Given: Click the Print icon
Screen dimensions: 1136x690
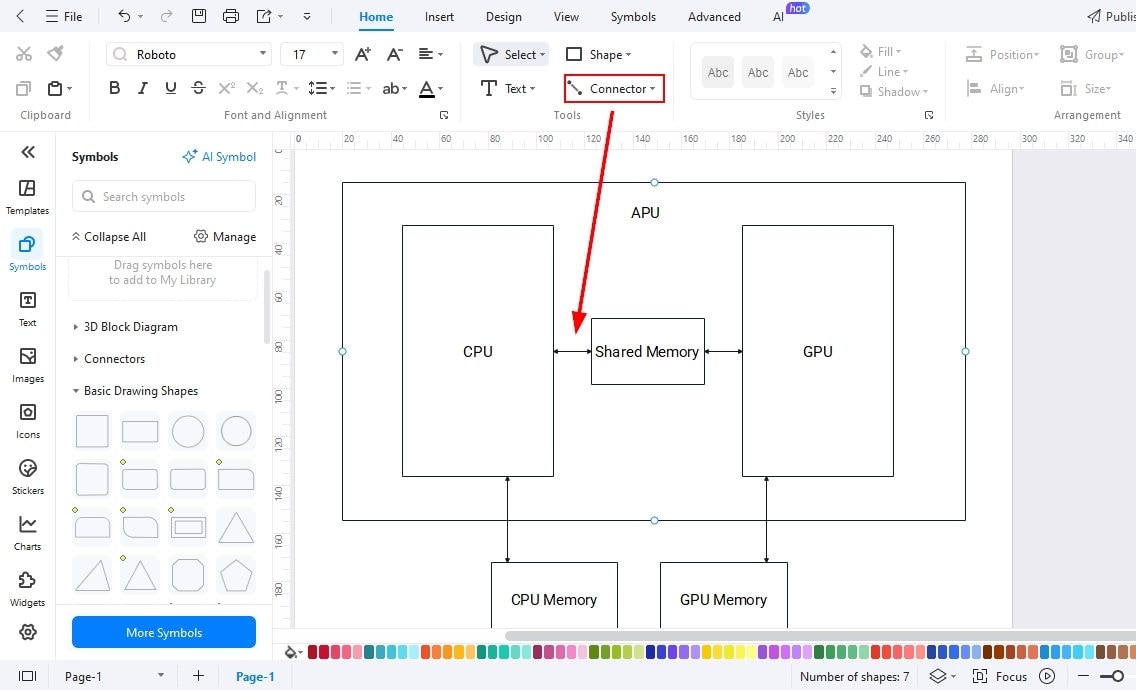Looking at the screenshot, I should point(230,16).
